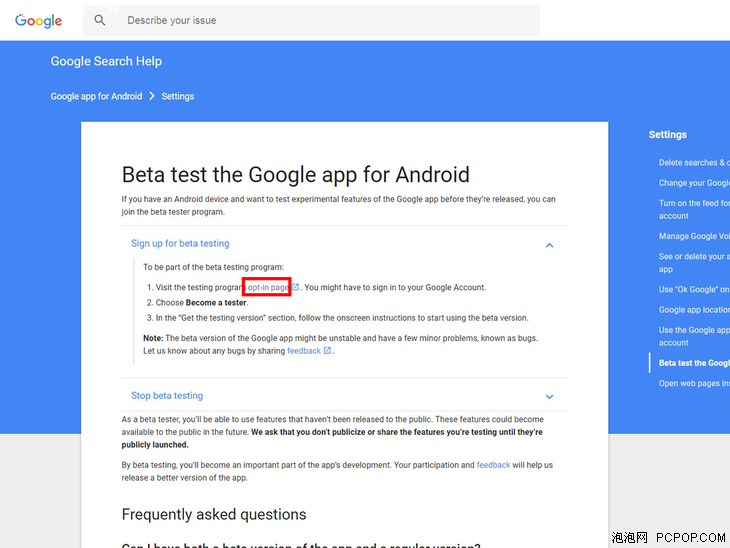This screenshot has width=730, height=548.
Task: Open Open web pages sidebar item
Action: pos(694,383)
